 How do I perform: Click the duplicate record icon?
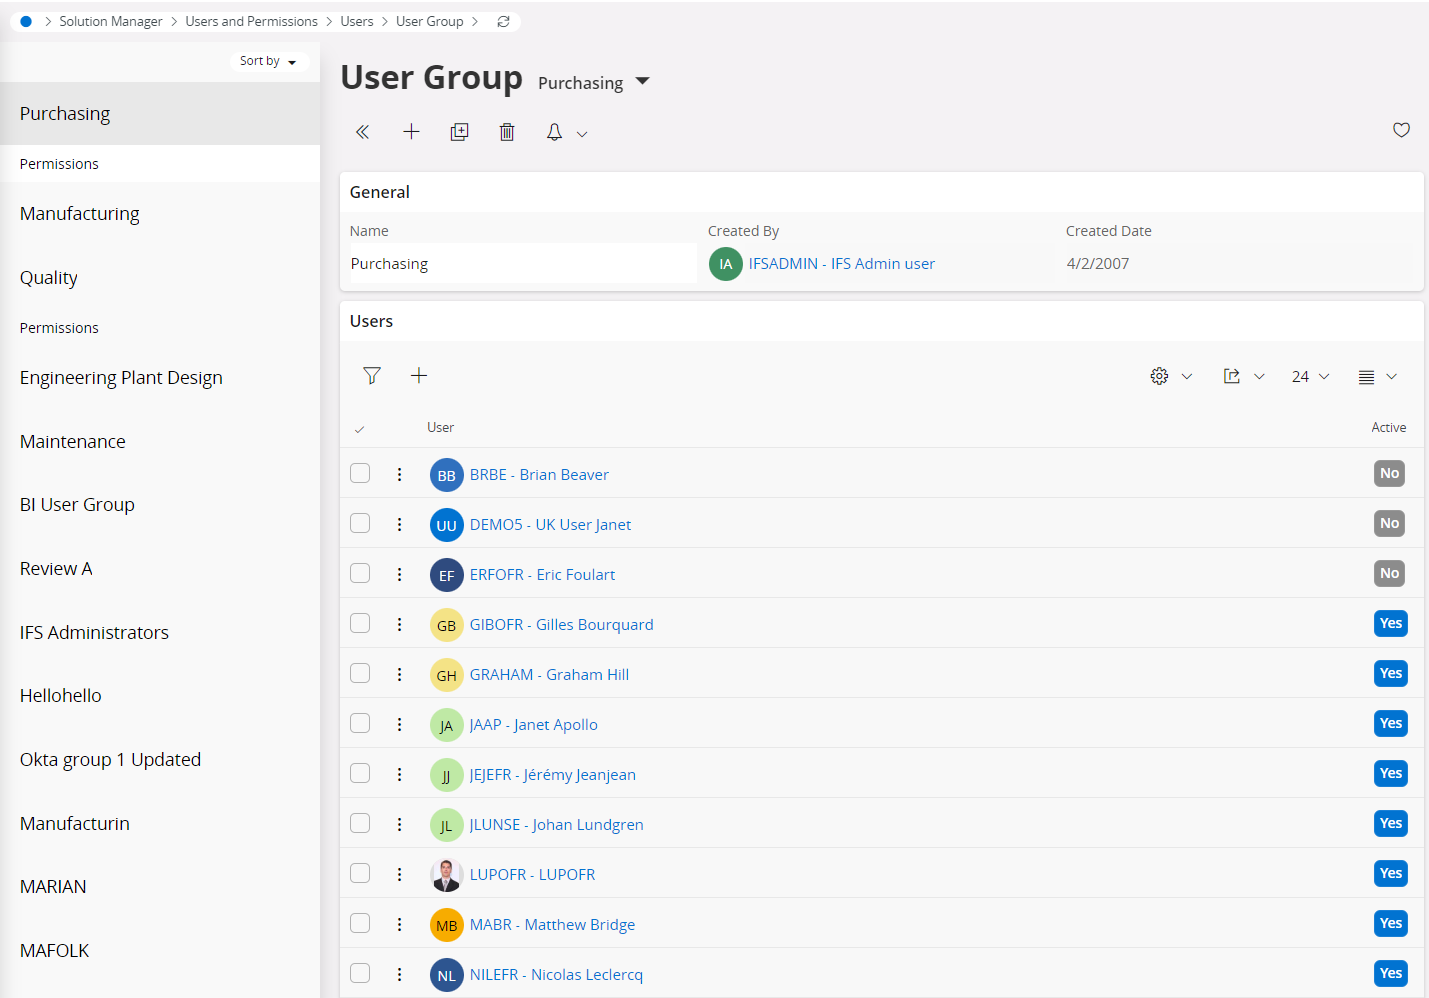[x=459, y=132]
